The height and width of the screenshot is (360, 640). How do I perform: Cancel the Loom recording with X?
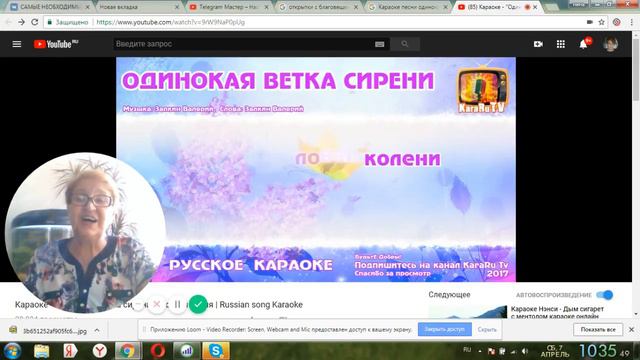[156, 304]
